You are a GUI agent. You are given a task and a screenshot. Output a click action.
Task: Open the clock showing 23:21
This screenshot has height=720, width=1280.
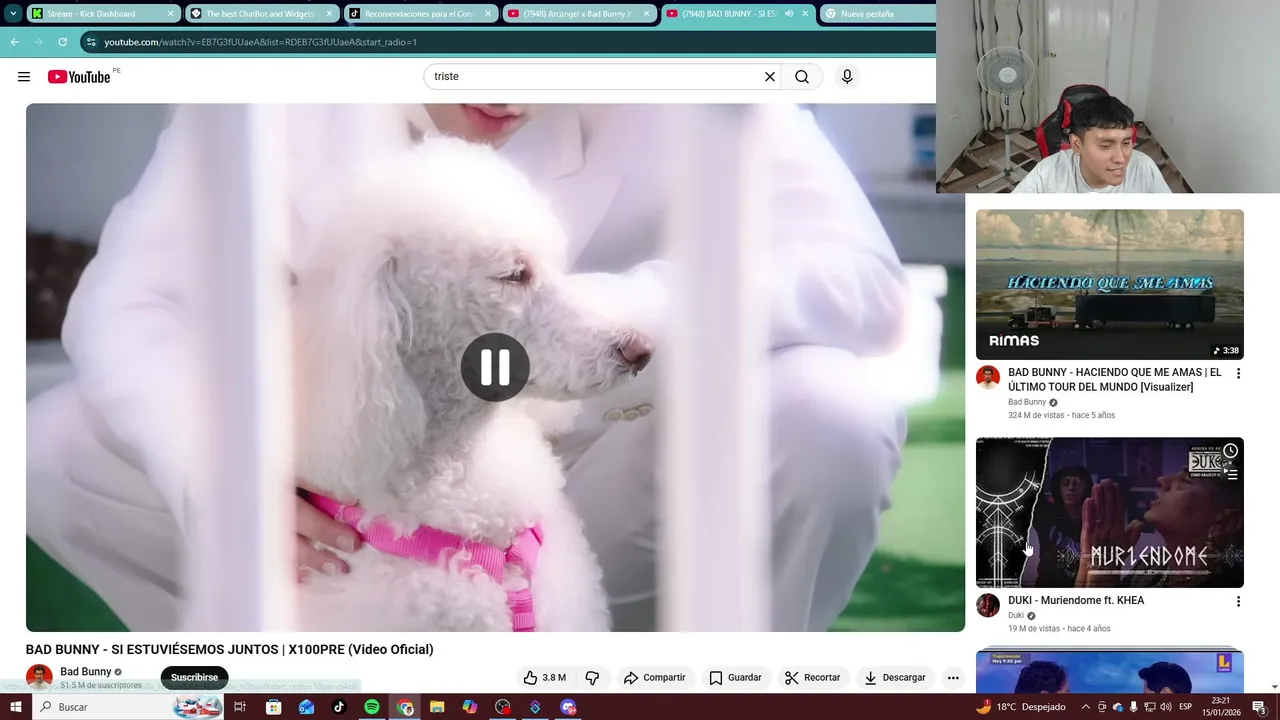coord(1223,707)
